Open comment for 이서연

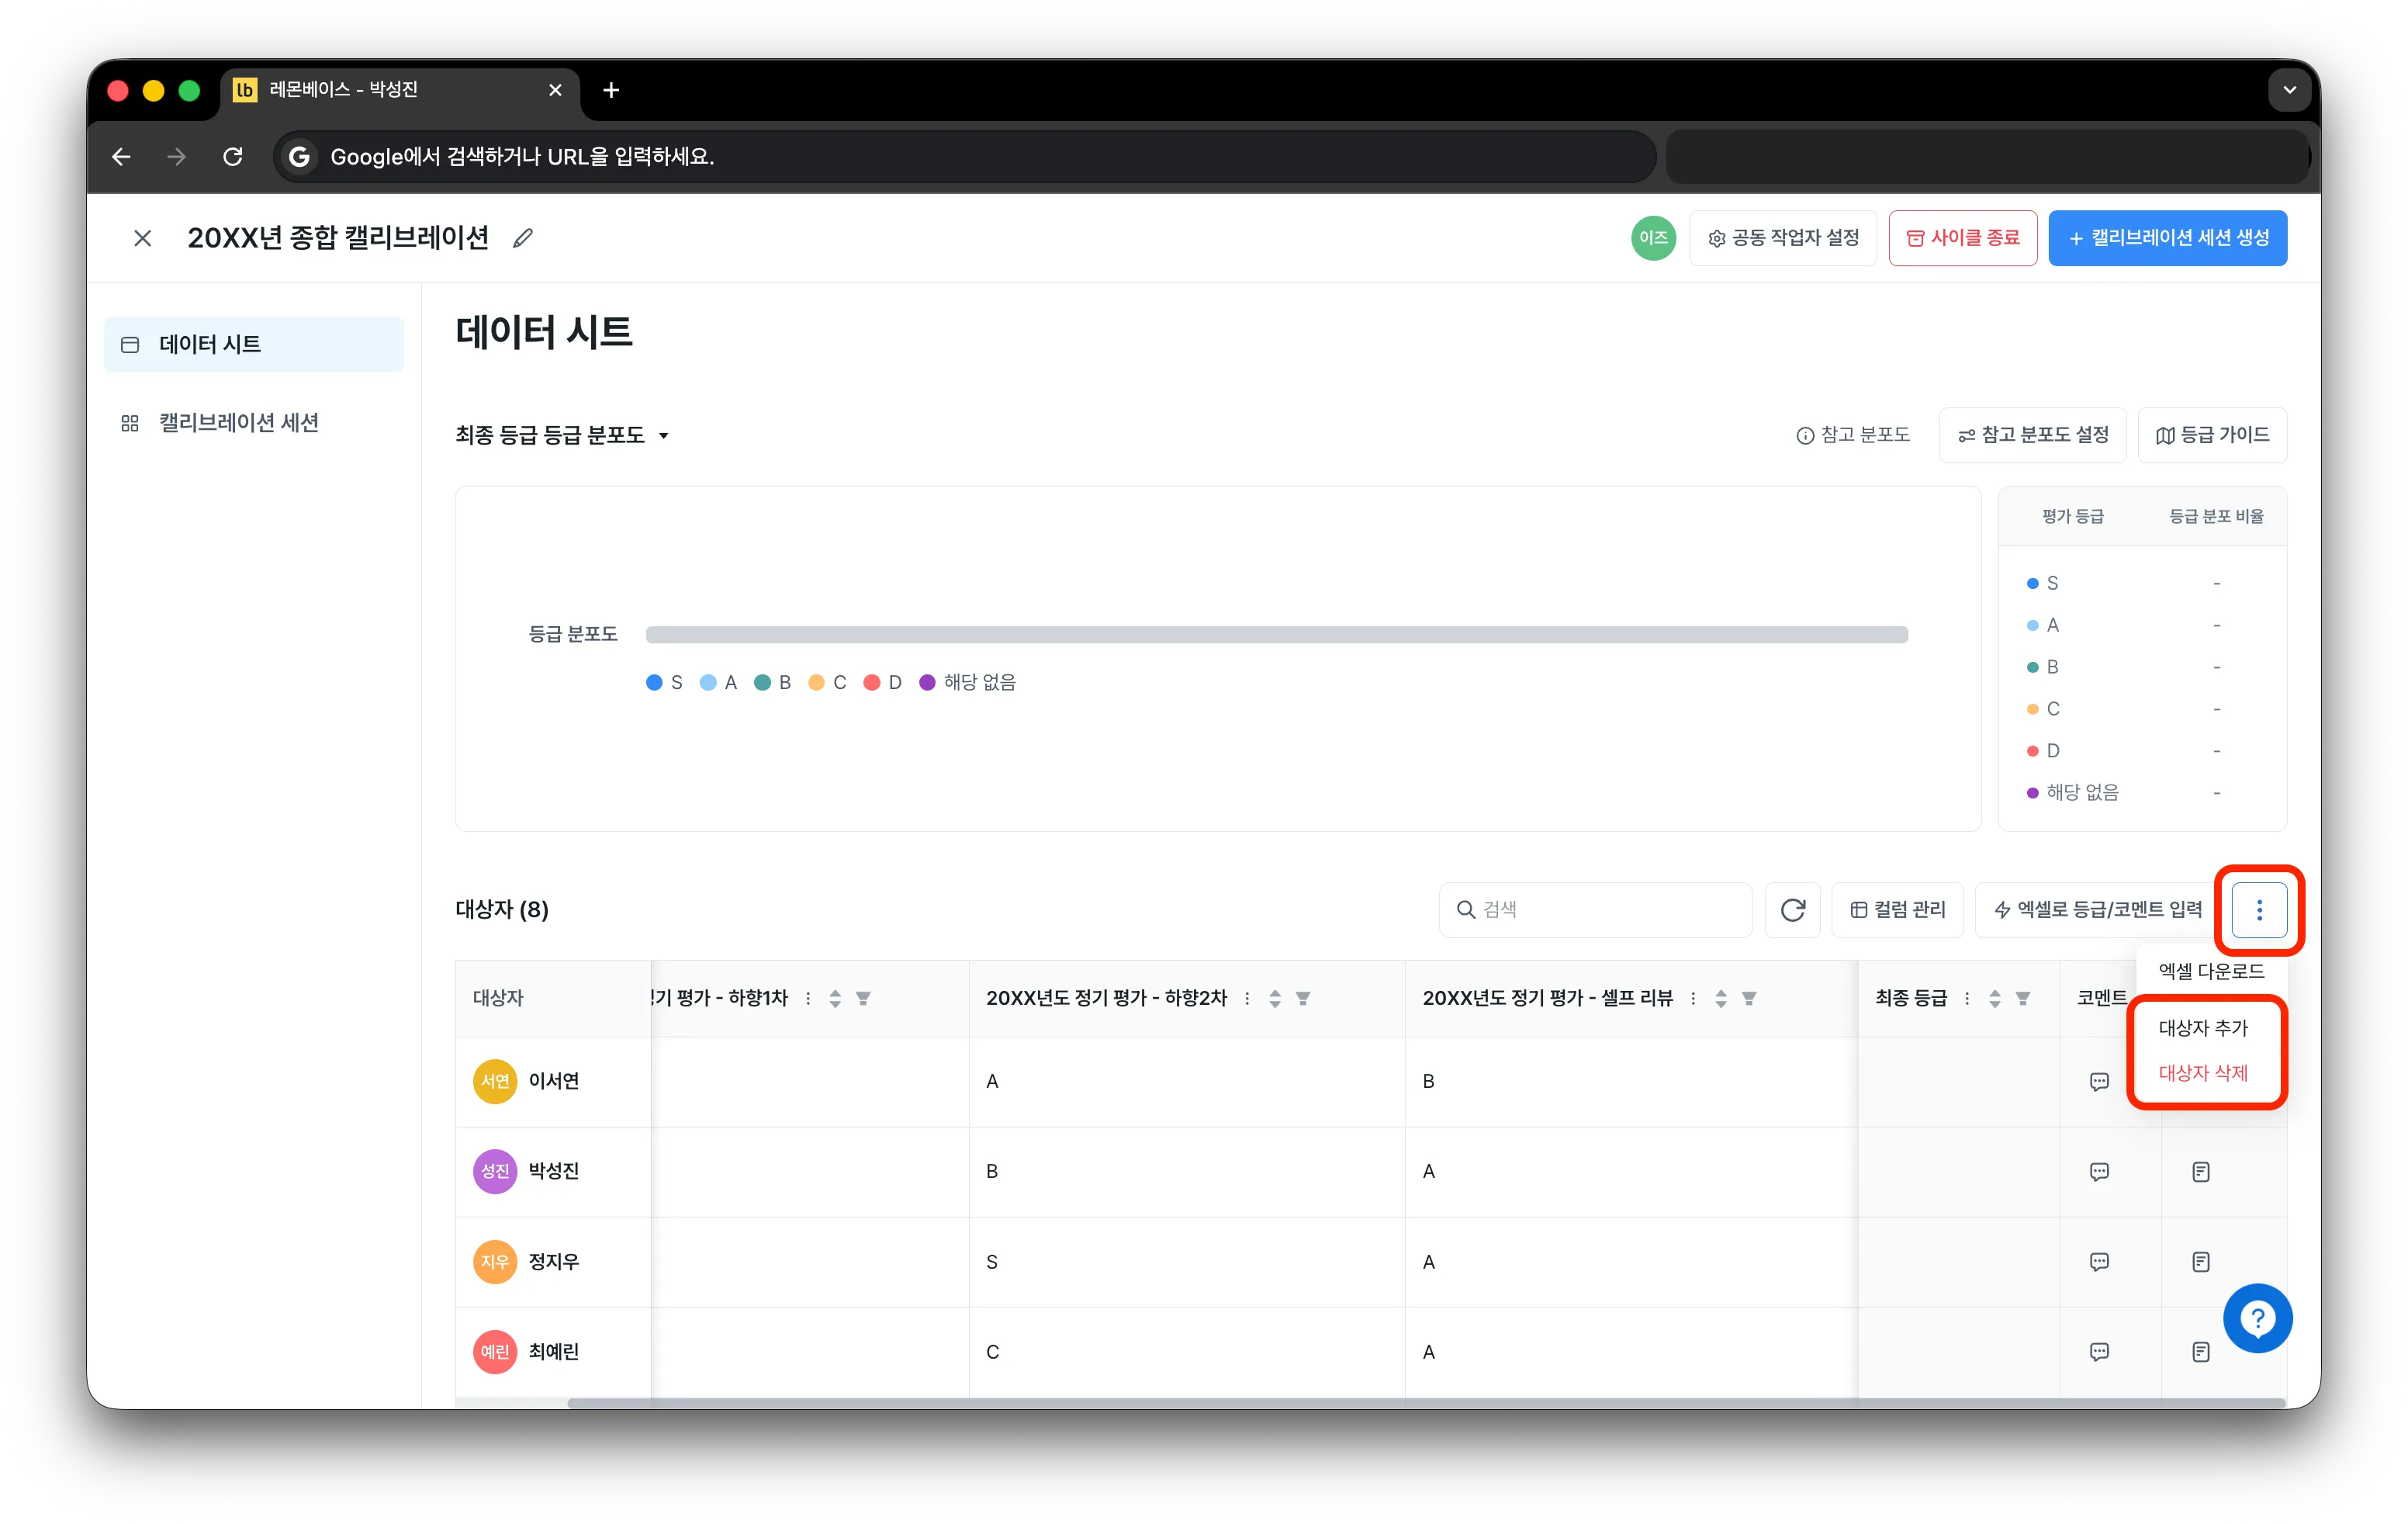[x=2099, y=1081]
